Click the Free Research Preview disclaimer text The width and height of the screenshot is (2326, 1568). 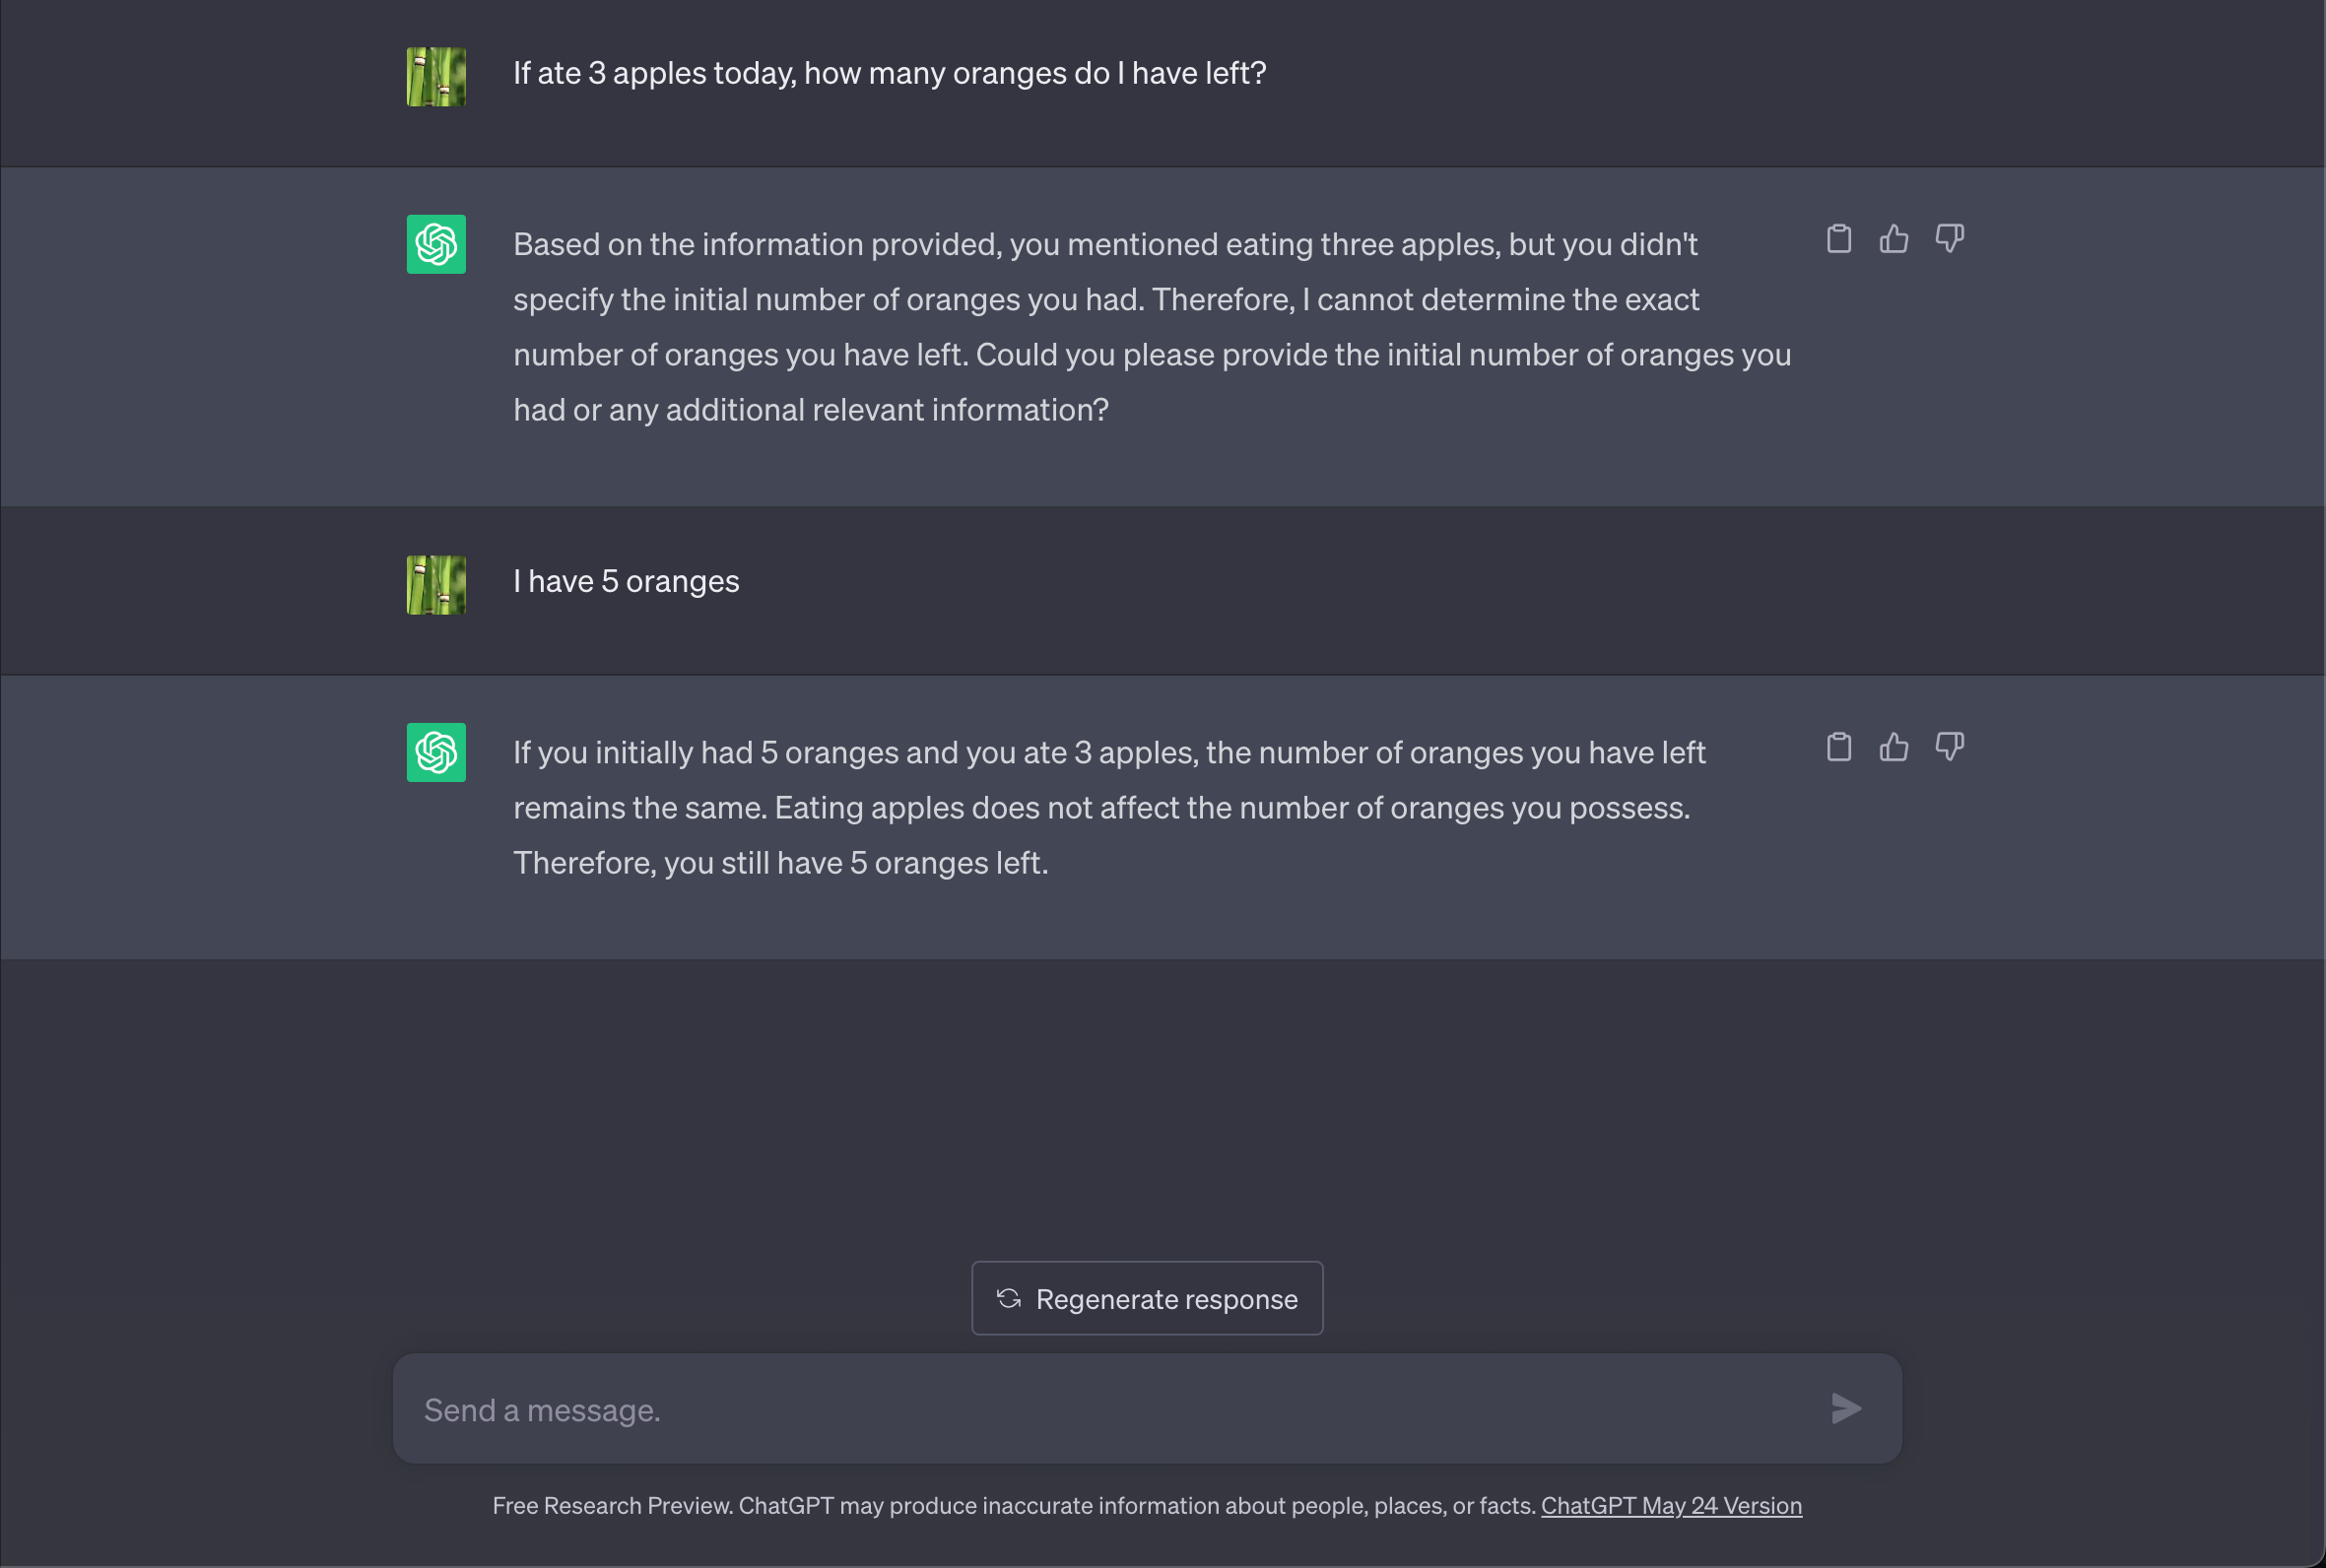(x=1014, y=1505)
